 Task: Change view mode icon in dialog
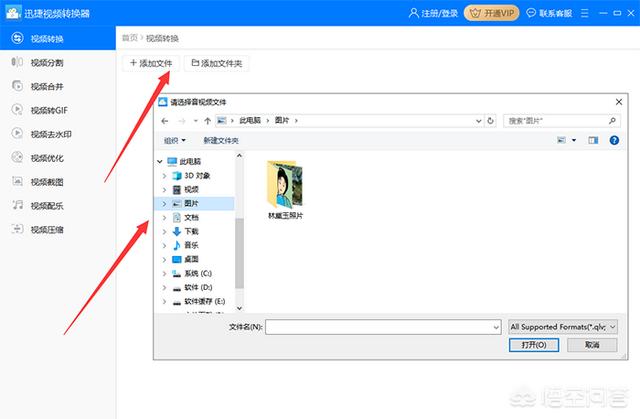tap(562, 140)
